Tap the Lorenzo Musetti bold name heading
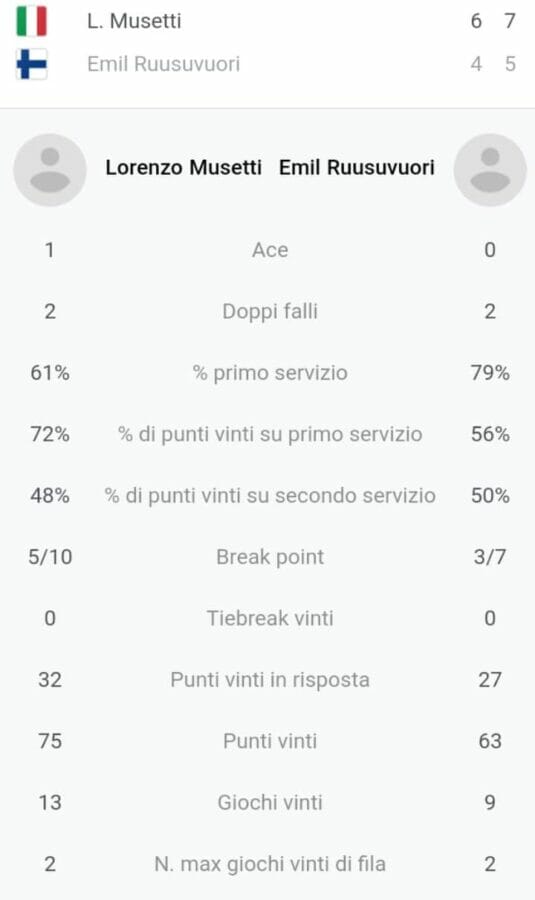 pos(183,168)
